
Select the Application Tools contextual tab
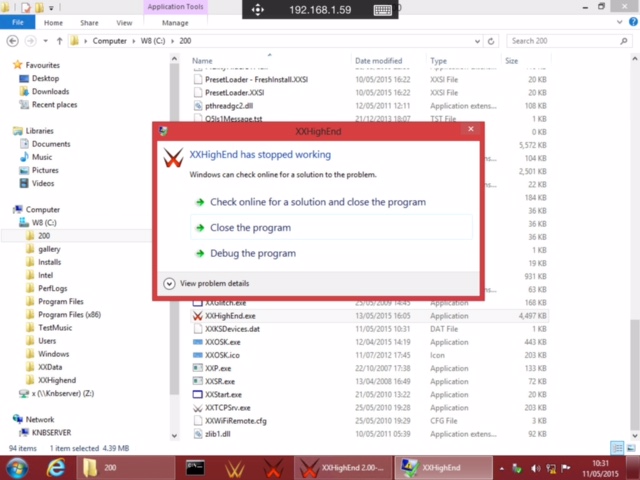pyautogui.click(x=176, y=7)
